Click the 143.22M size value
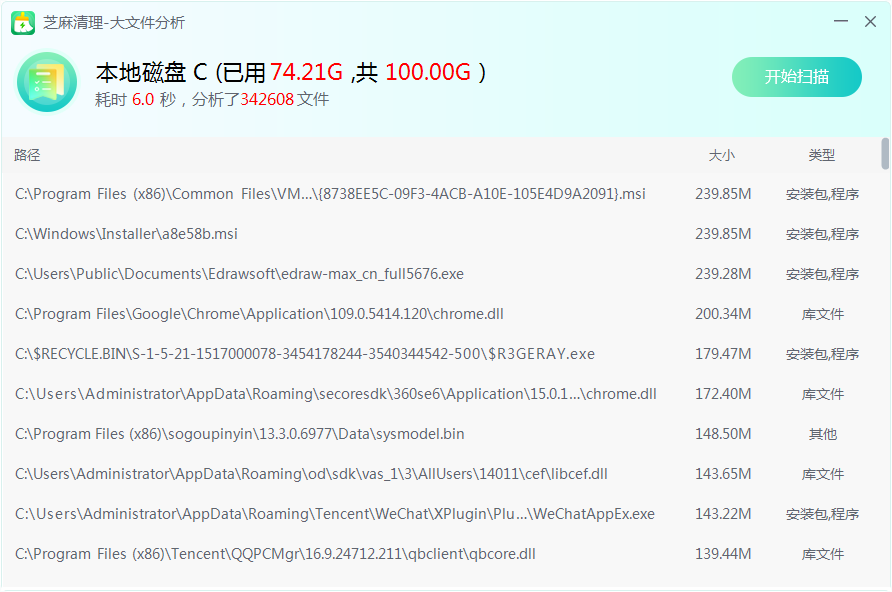The image size is (892, 592). 723,514
